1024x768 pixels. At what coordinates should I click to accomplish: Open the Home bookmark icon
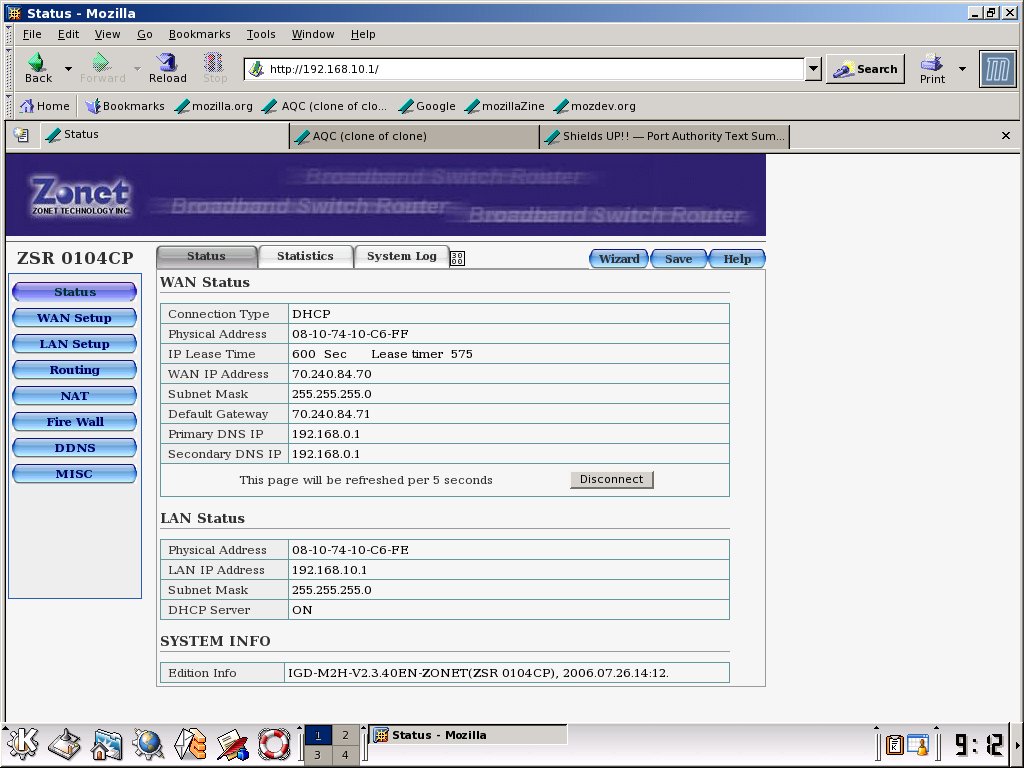point(27,106)
